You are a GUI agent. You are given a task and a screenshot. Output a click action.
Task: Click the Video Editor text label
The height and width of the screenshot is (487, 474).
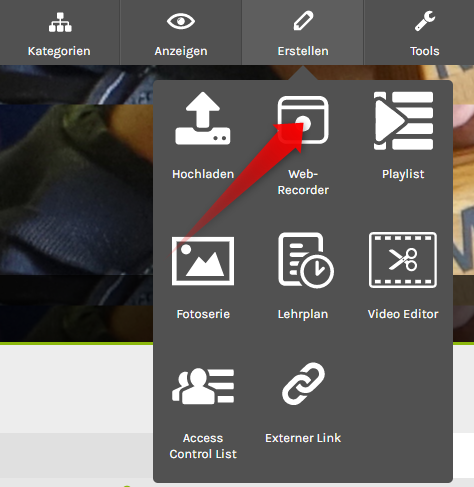[x=403, y=314]
